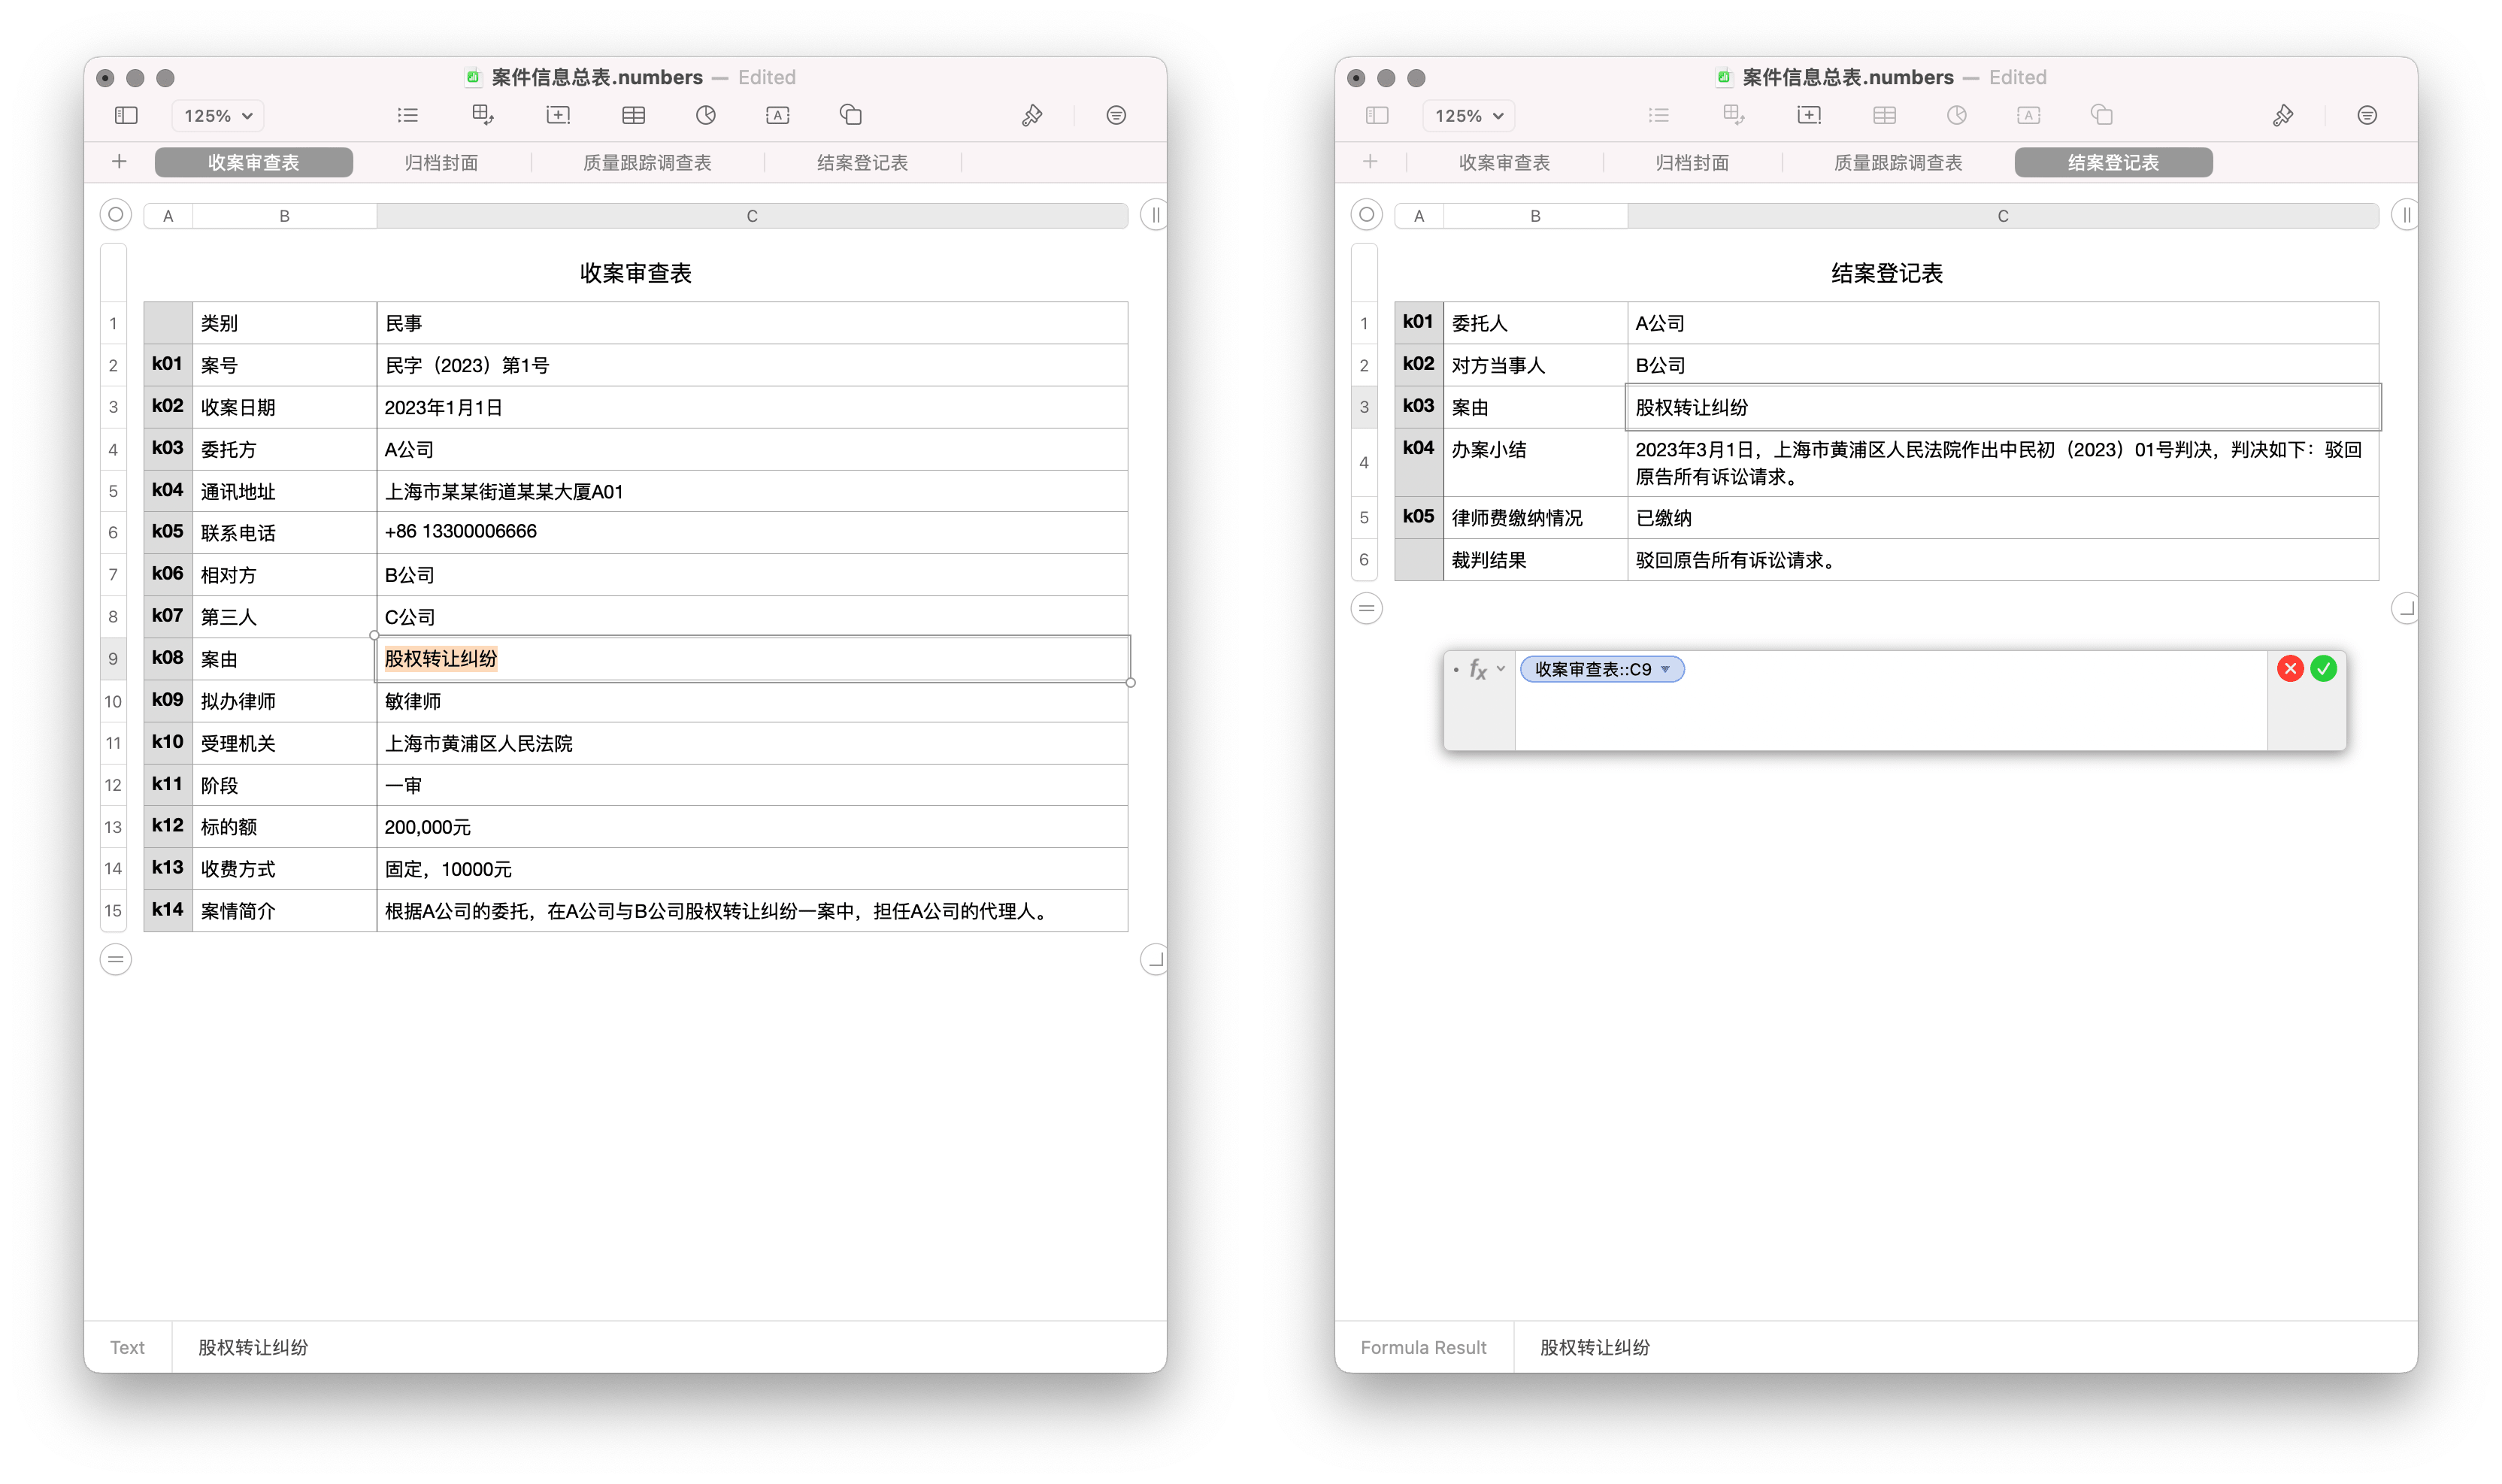Click cell C公司 in left table

coord(752,617)
